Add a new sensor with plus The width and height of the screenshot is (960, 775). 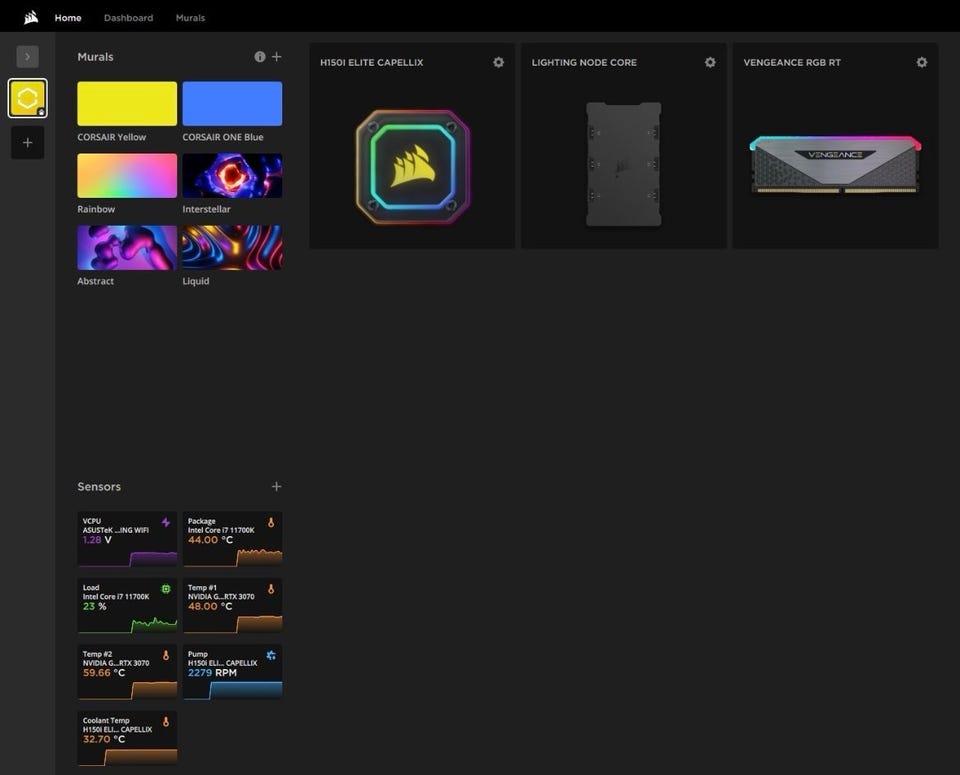277,487
